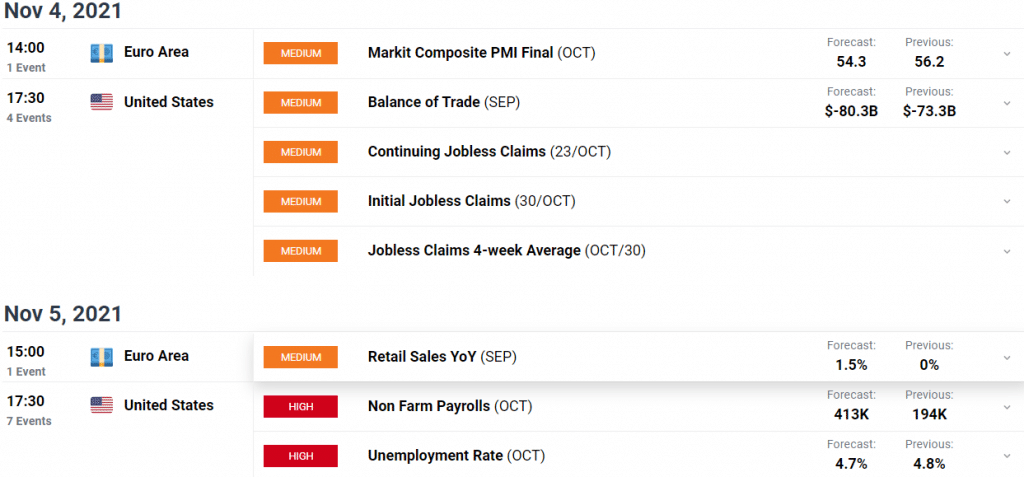Expand Initial Jobless Claims details chevron
This screenshot has height=477, width=1024.
coord(1006,202)
